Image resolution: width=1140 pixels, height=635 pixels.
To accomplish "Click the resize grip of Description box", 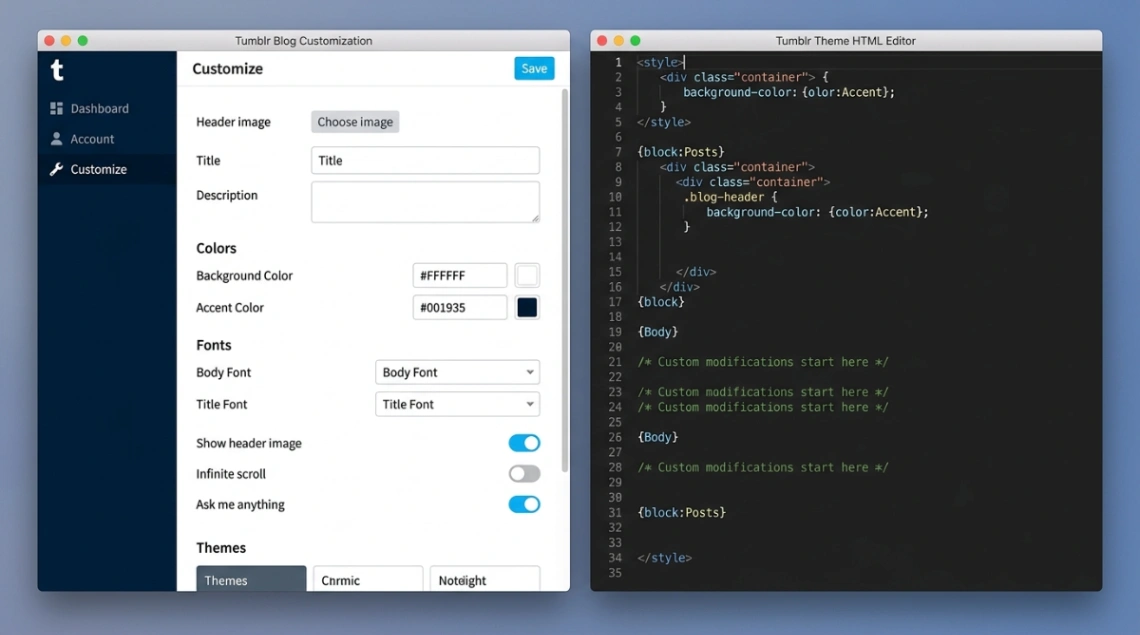I will (x=535, y=218).
